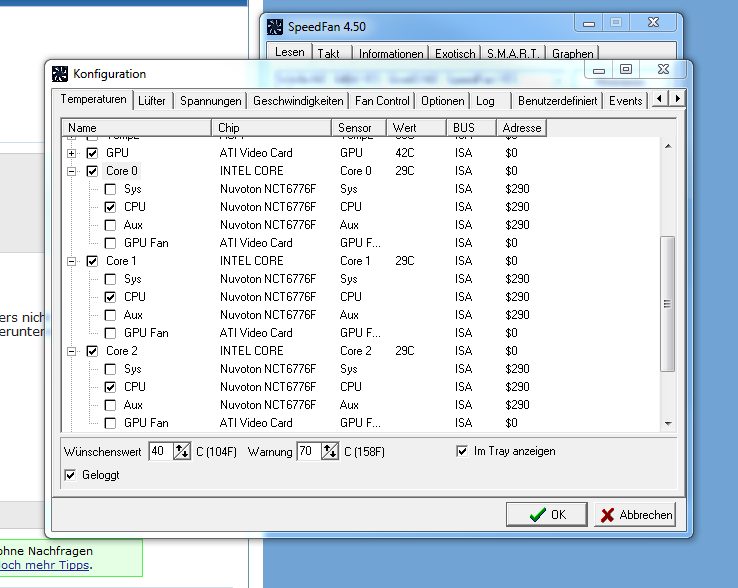
Task: Click the sensor list scrollbar thumb
Action: click(667, 304)
